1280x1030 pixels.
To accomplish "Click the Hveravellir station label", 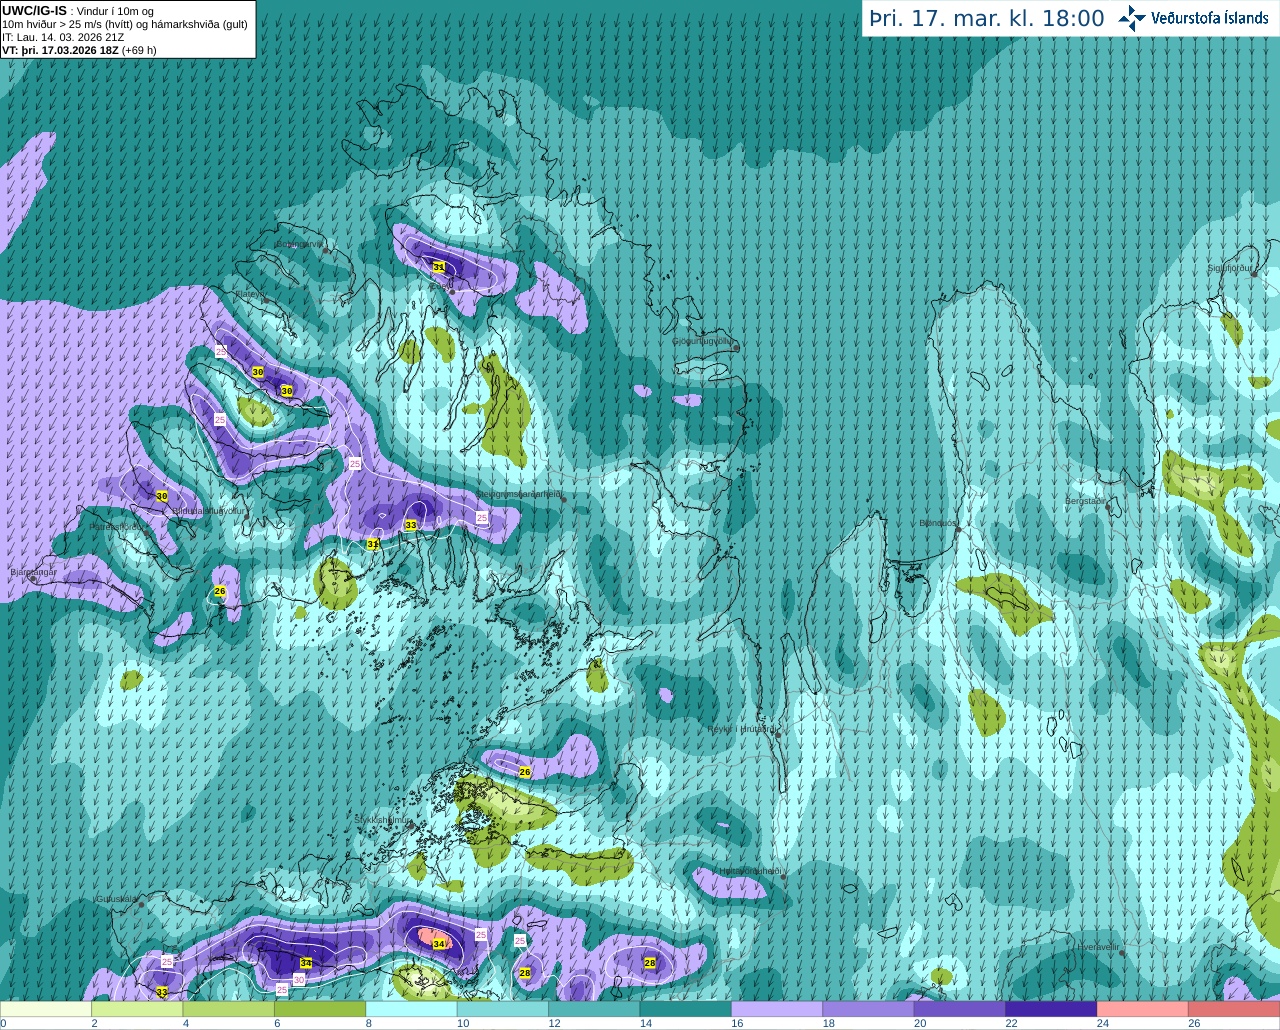I will [1098, 946].
